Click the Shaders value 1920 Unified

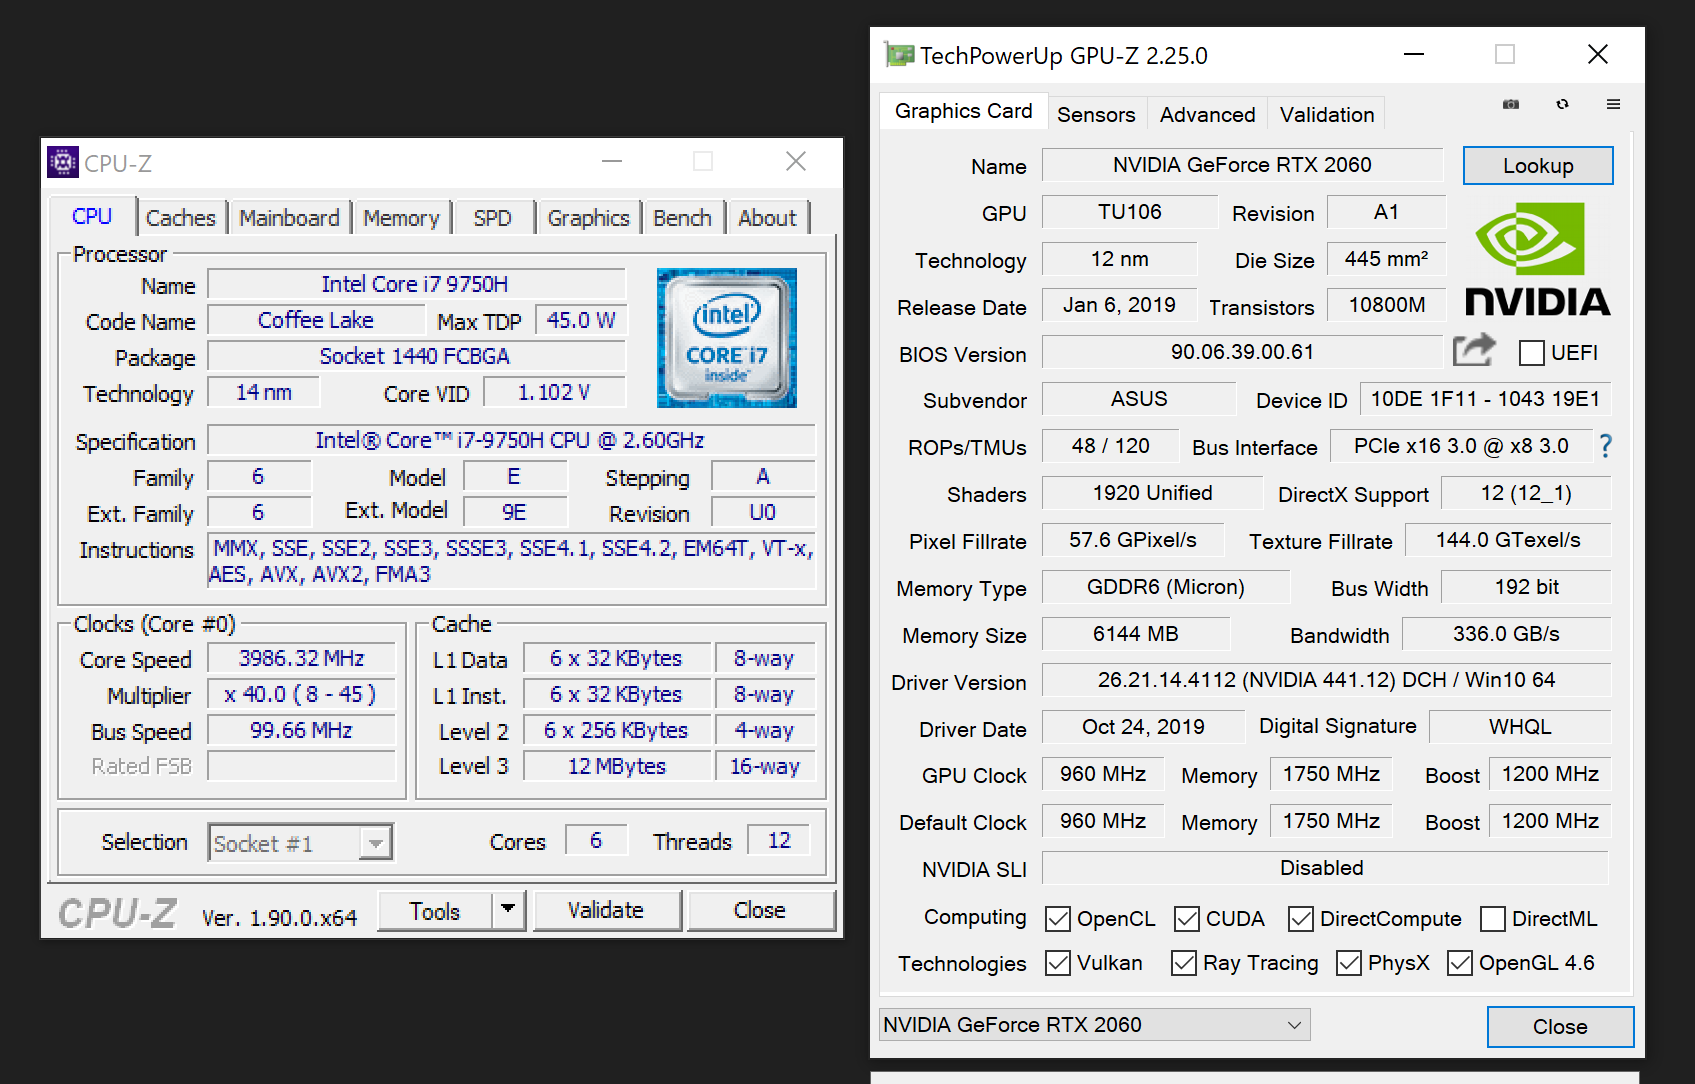1153,493
